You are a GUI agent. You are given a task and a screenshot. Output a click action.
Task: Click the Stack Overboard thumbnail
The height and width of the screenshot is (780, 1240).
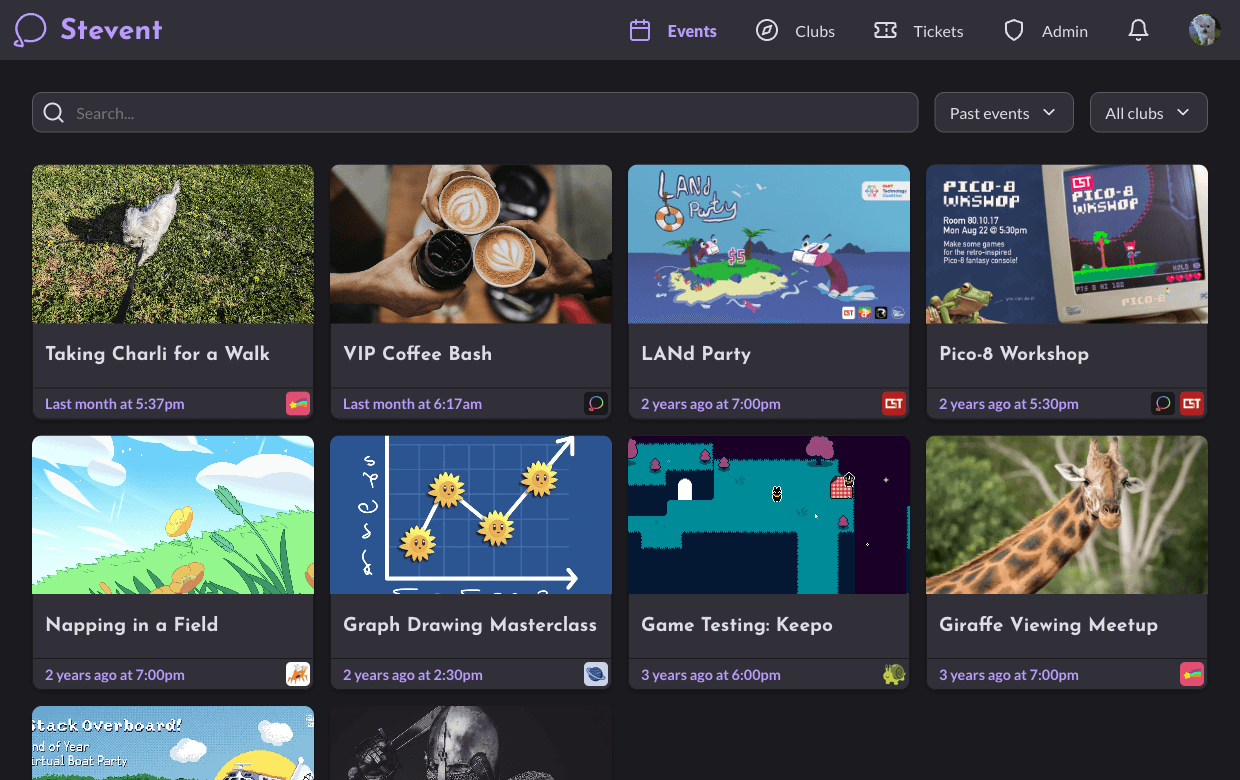173,743
